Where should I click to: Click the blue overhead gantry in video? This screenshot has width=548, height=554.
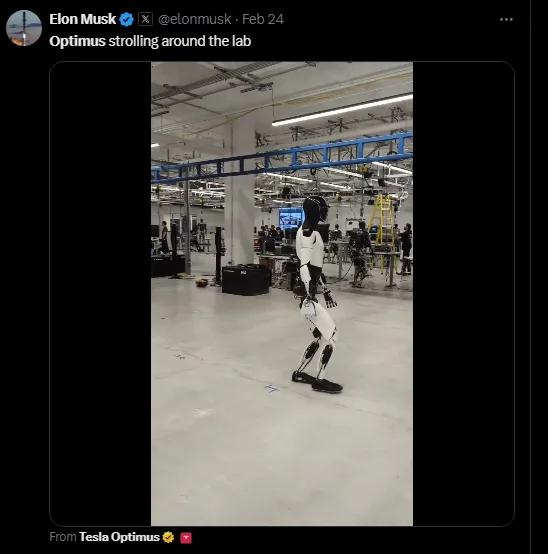[x=282, y=157]
